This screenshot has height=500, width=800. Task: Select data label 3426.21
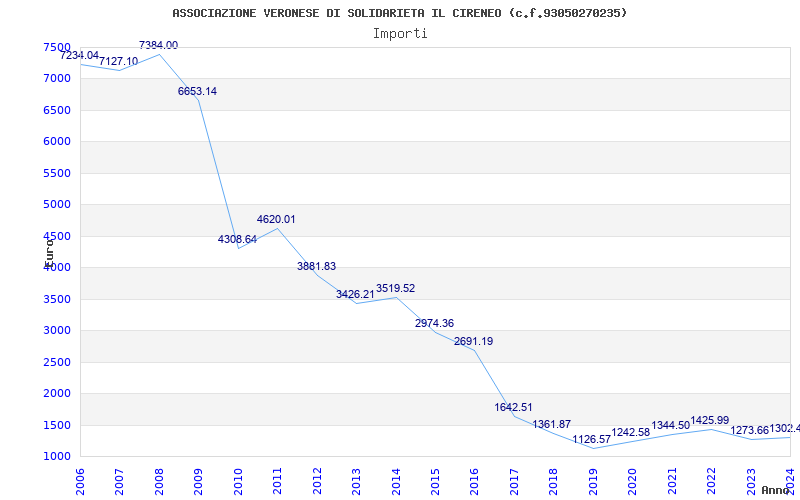(x=355, y=294)
